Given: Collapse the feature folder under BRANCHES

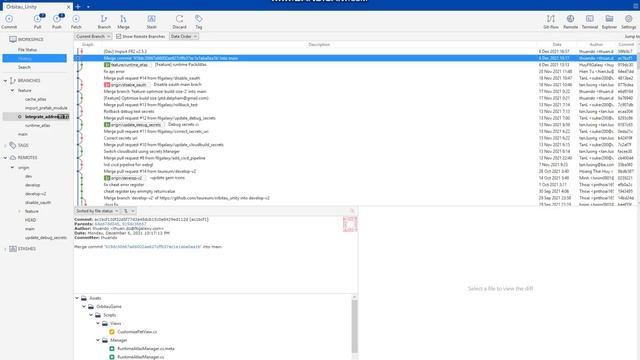Looking at the screenshot, I should [12, 90].
